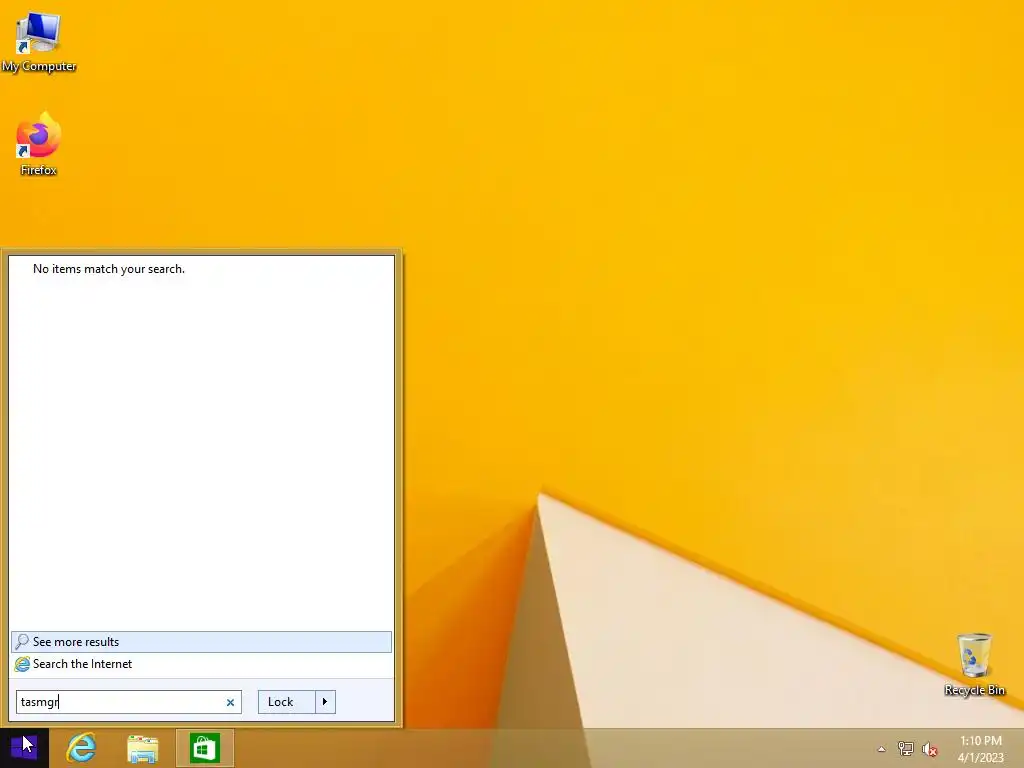This screenshot has width=1024, height=768.
Task: Select Search the Internet
Action: click(x=201, y=664)
